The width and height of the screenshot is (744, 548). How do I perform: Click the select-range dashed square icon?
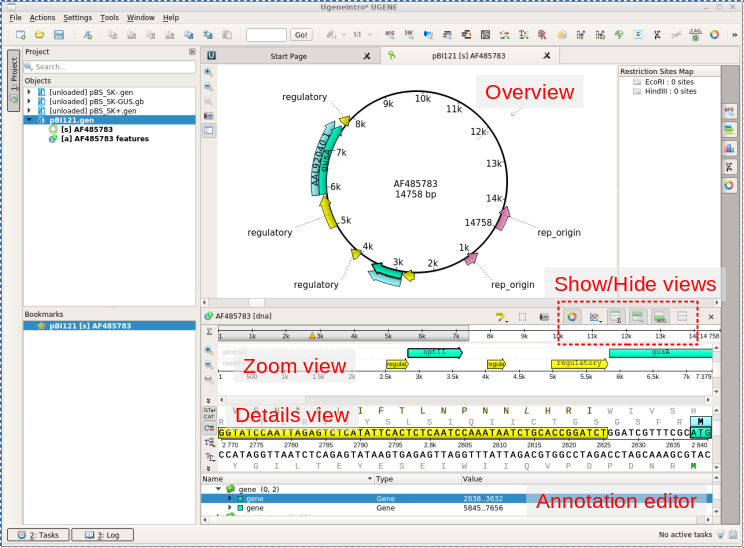coord(522,317)
